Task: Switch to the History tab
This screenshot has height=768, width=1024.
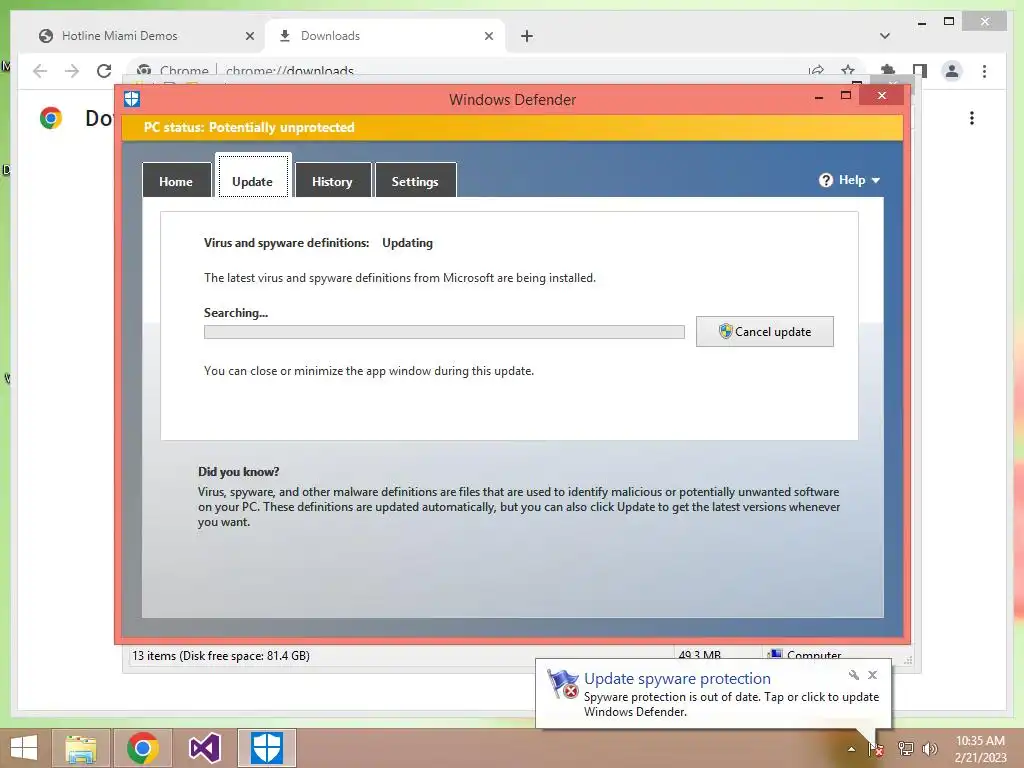Action: click(x=332, y=181)
